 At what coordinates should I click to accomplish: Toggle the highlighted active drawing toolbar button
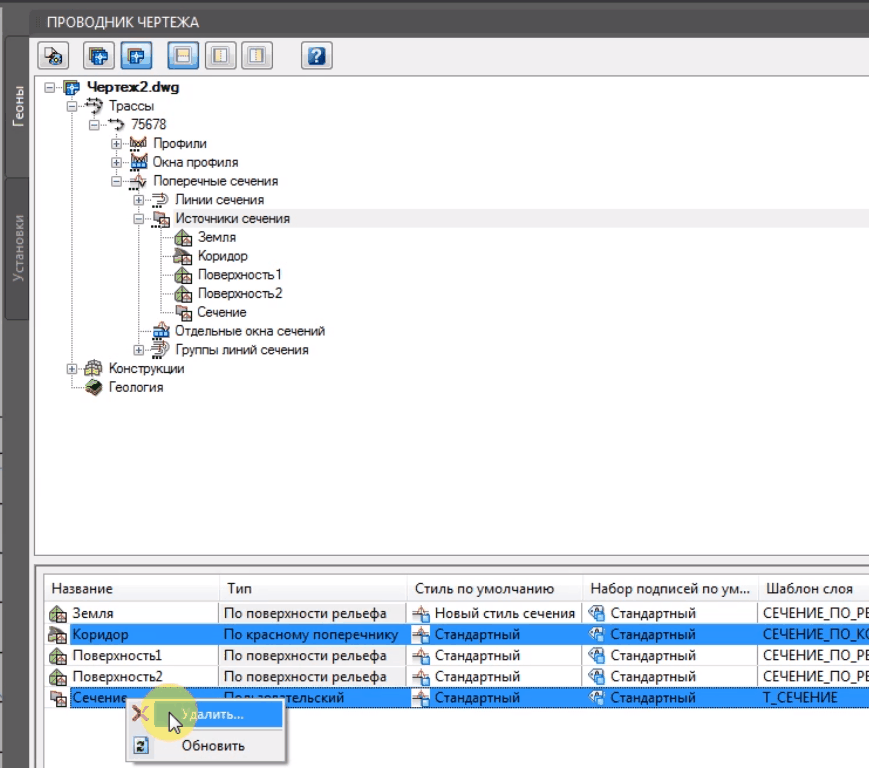(x=135, y=55)
